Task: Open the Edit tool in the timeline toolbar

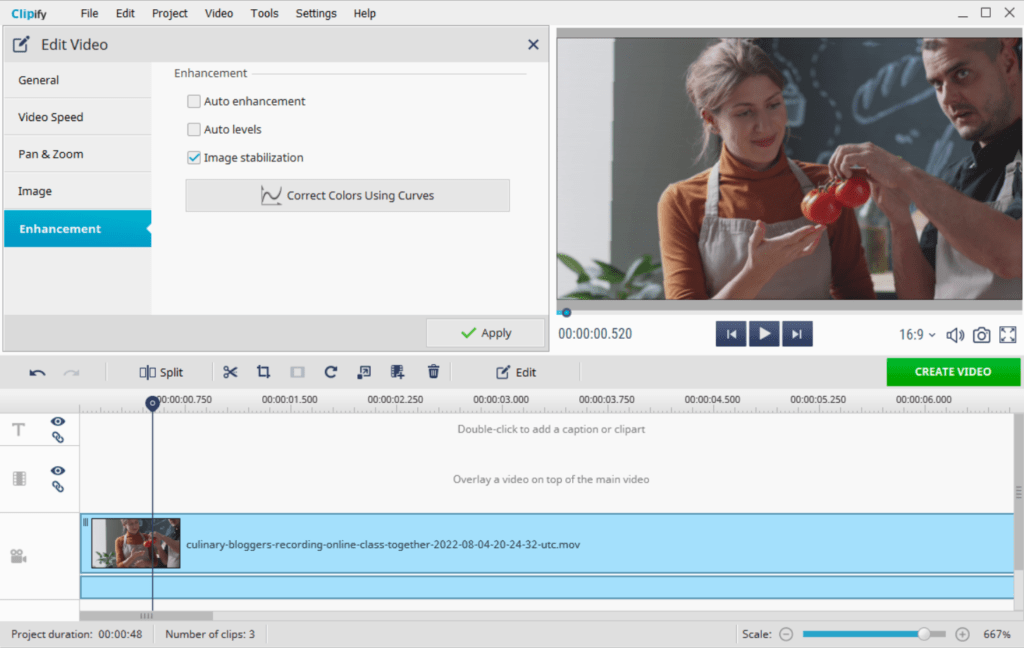Action: click(x=516, y=372)
